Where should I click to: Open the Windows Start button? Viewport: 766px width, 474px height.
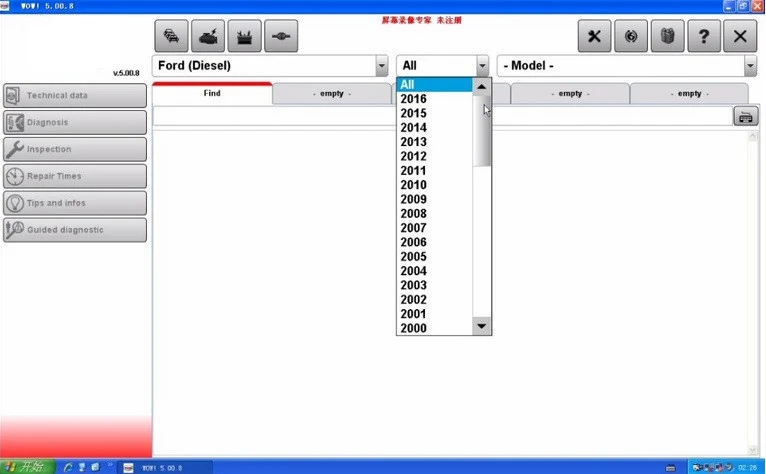[x=28, y=467]
